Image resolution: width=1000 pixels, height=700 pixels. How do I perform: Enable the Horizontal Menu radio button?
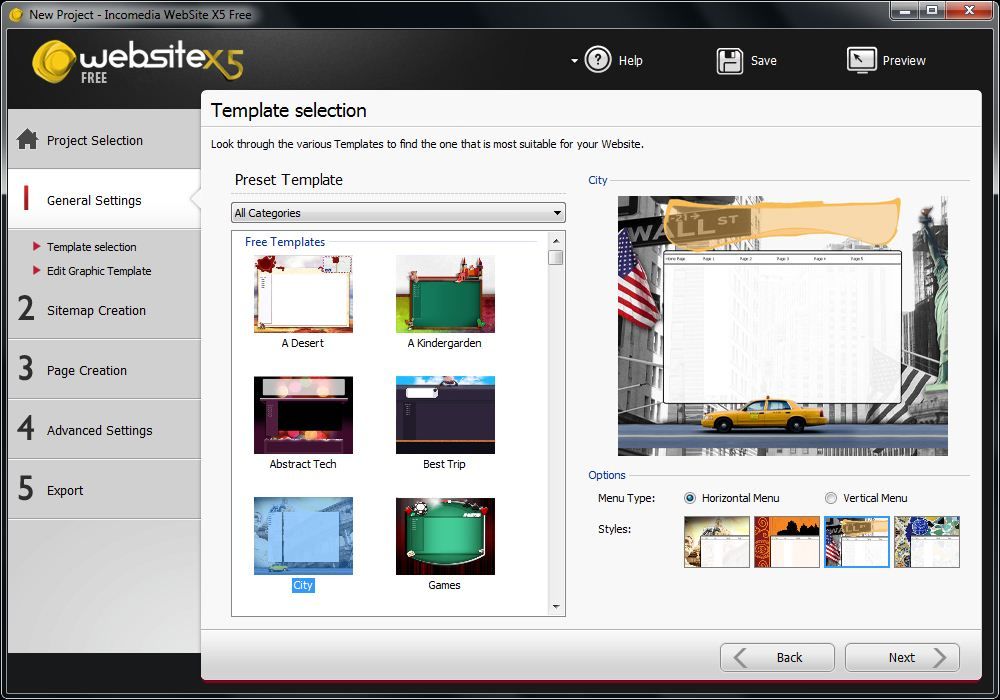pyautogui.click(x=690, y=498)
